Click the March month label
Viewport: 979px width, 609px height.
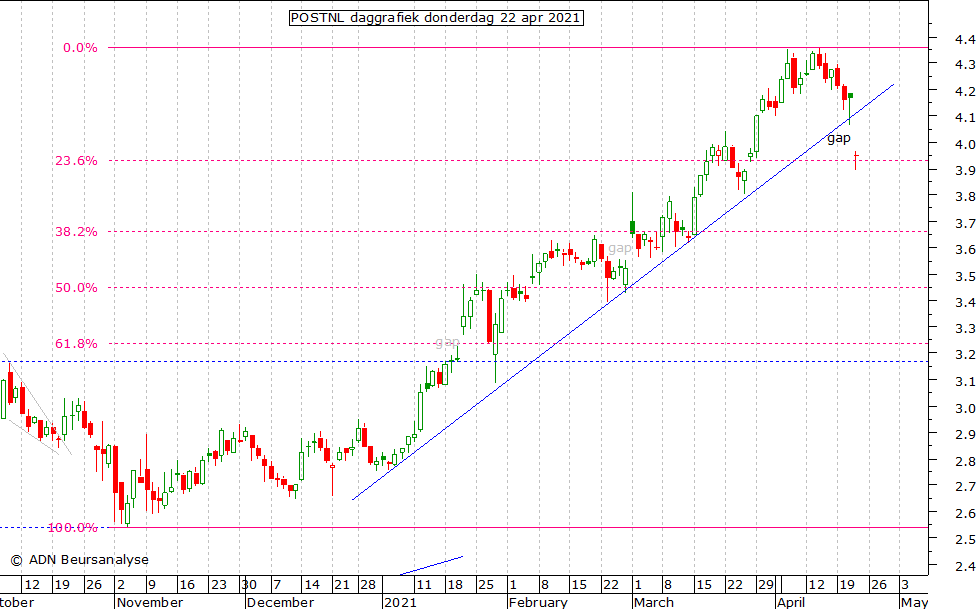coord(654,603)
